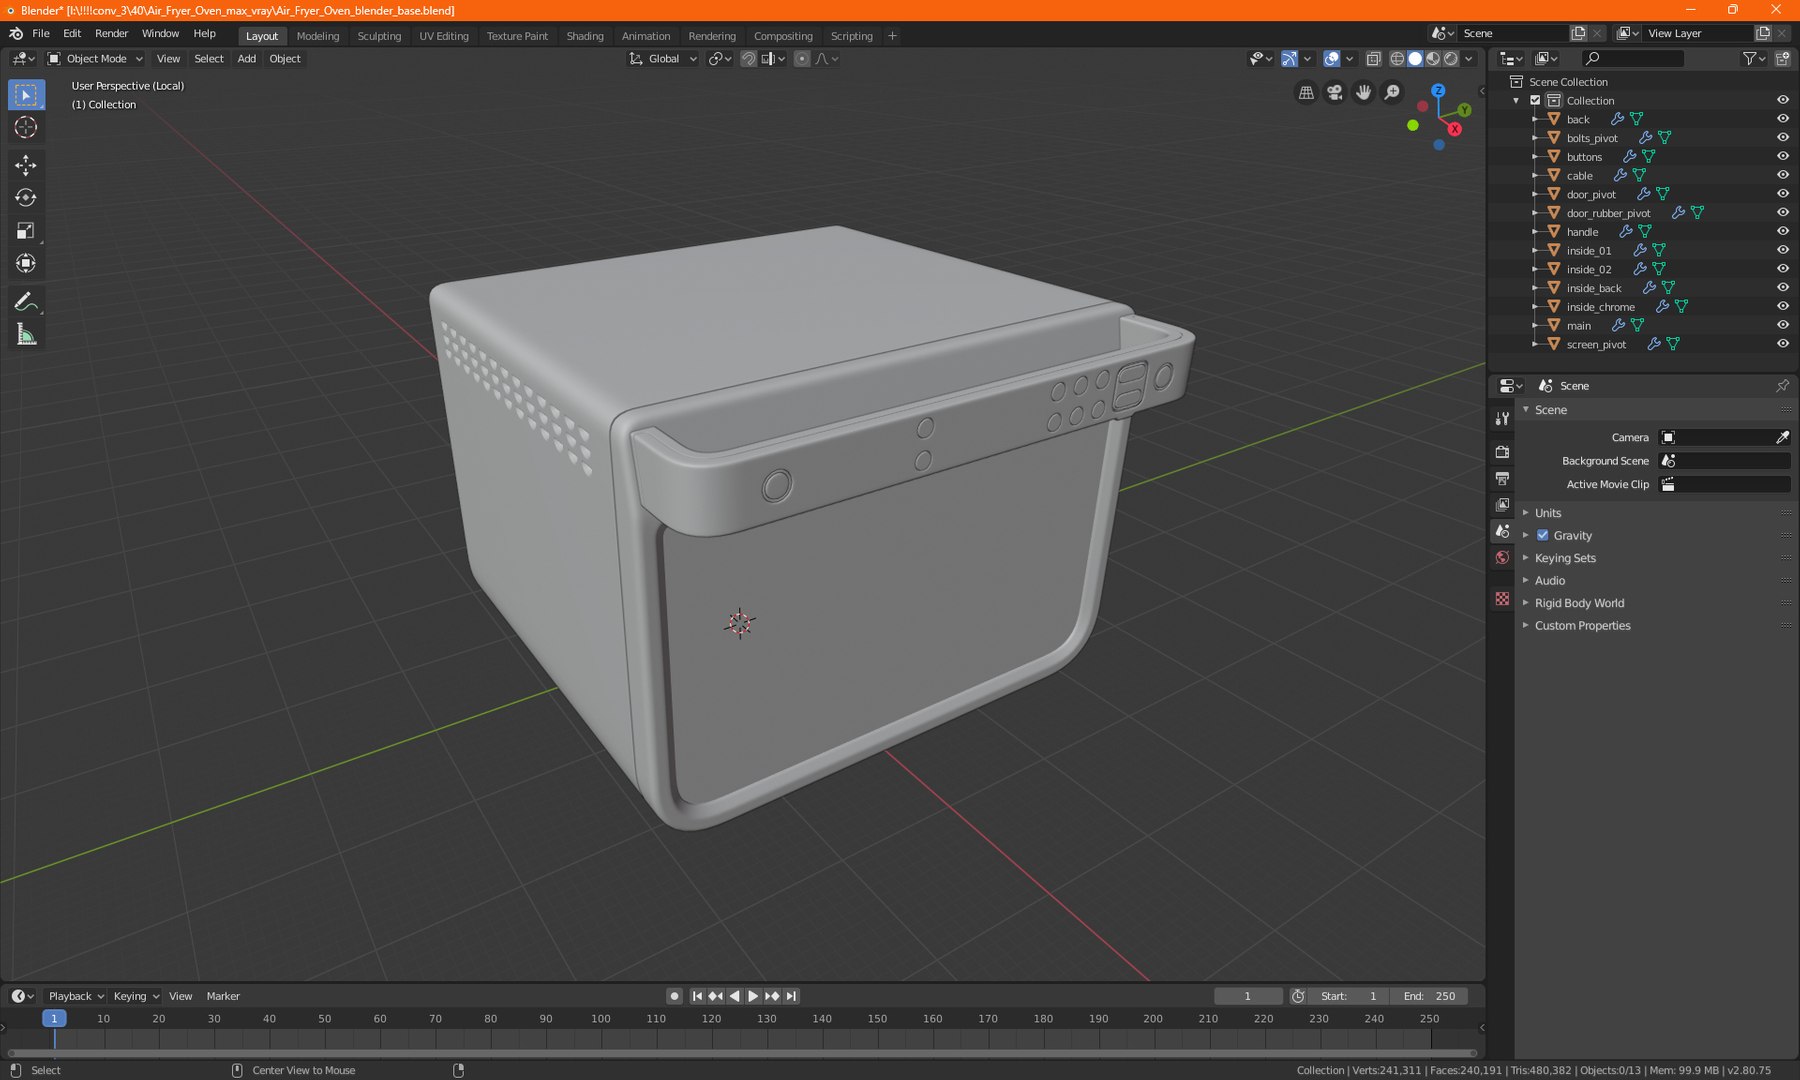Play the animation in reverse
1800x1080 pixels.
click(x=735, y=996)
